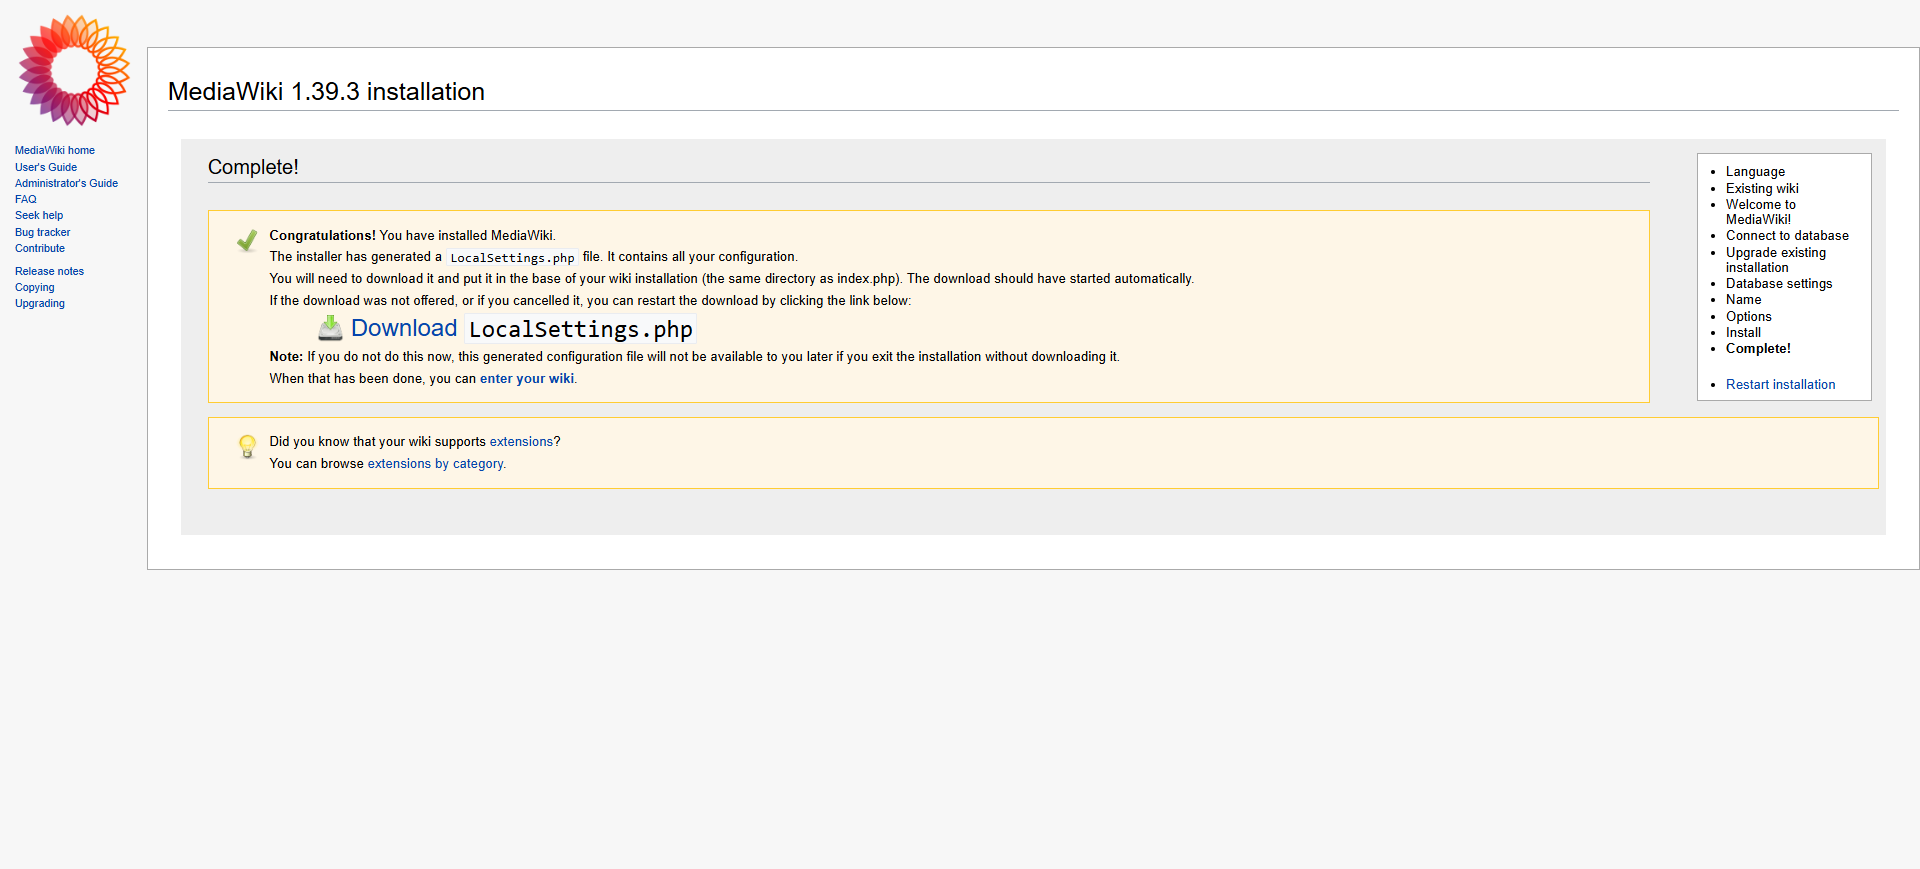Select the Name step in list
The image size is (1920, 869).
coord(1744,300)
